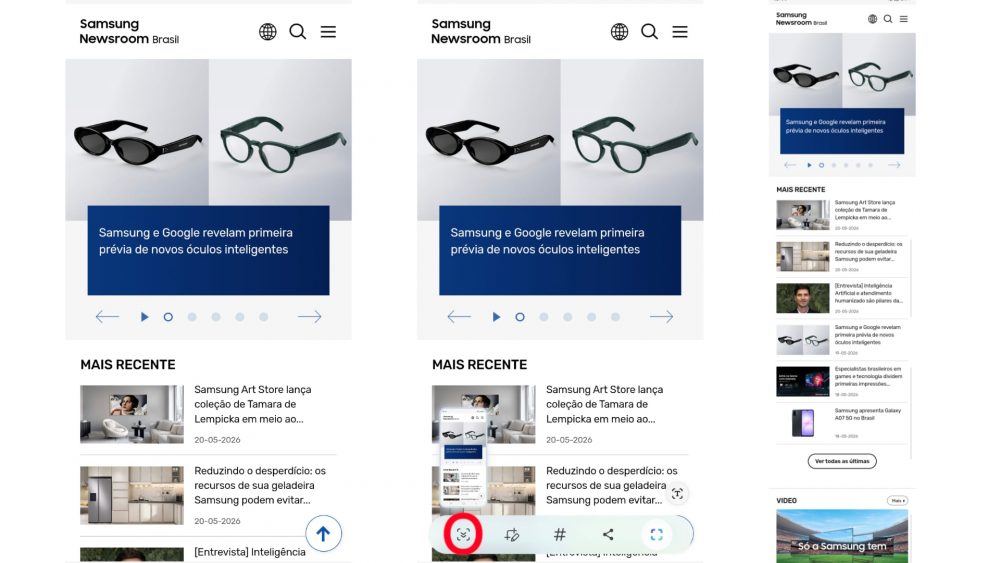Image resolution: width=1000 pixels, height=563 pixels.
Task: Open Samsung Art Store article in middle phone screen
Action: pyautogui.click(x=604, y=404)
